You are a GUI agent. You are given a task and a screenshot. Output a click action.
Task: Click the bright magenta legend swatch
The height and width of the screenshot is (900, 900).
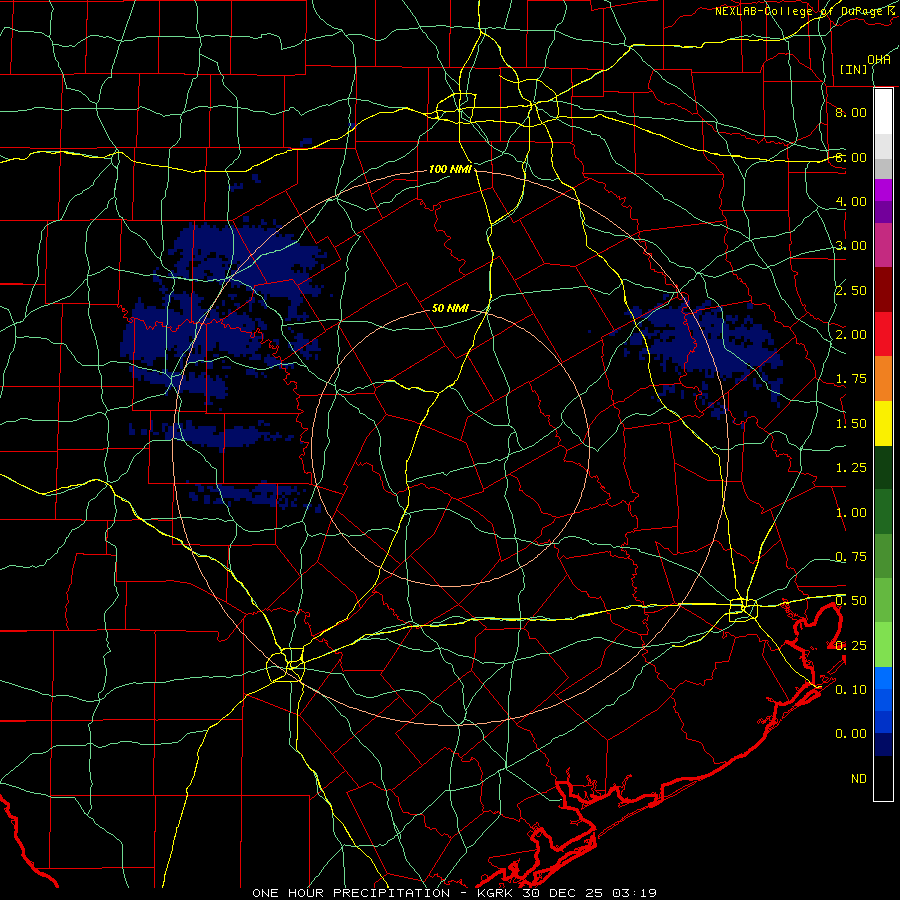[x=883, y=189]
